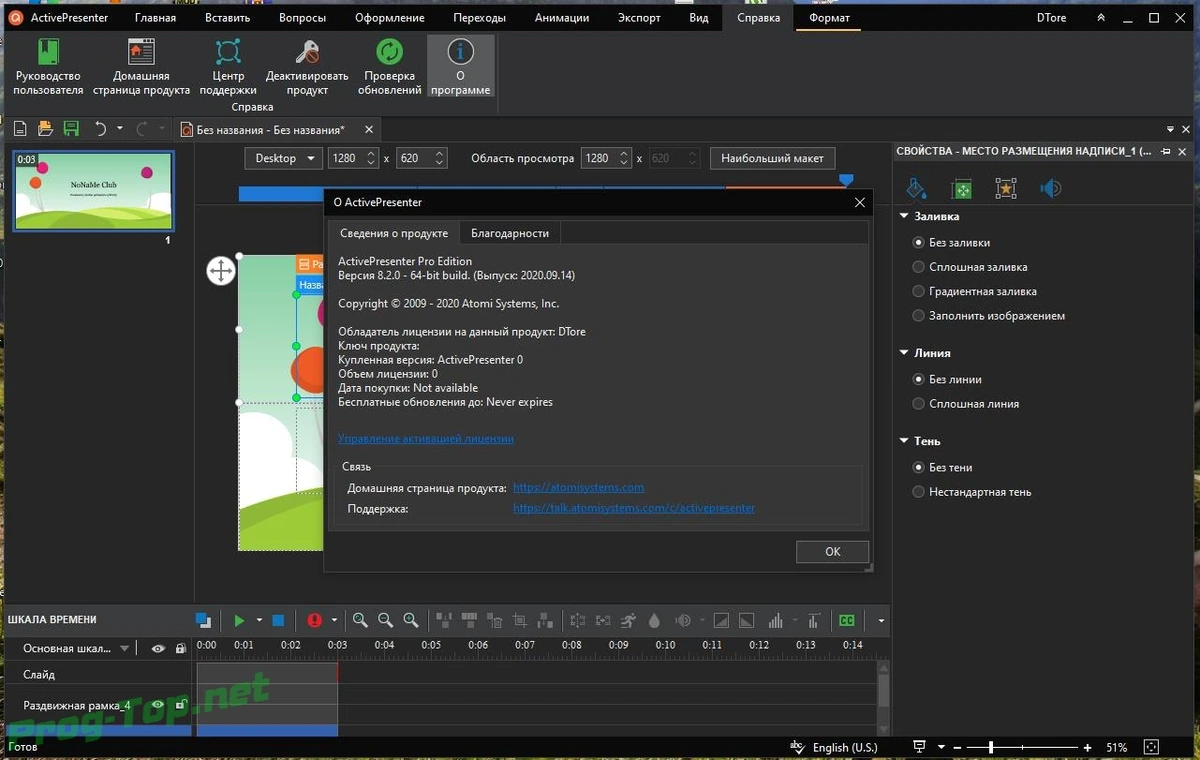
Task: Create a new project file icon
Action: click(x=20, y=129)
